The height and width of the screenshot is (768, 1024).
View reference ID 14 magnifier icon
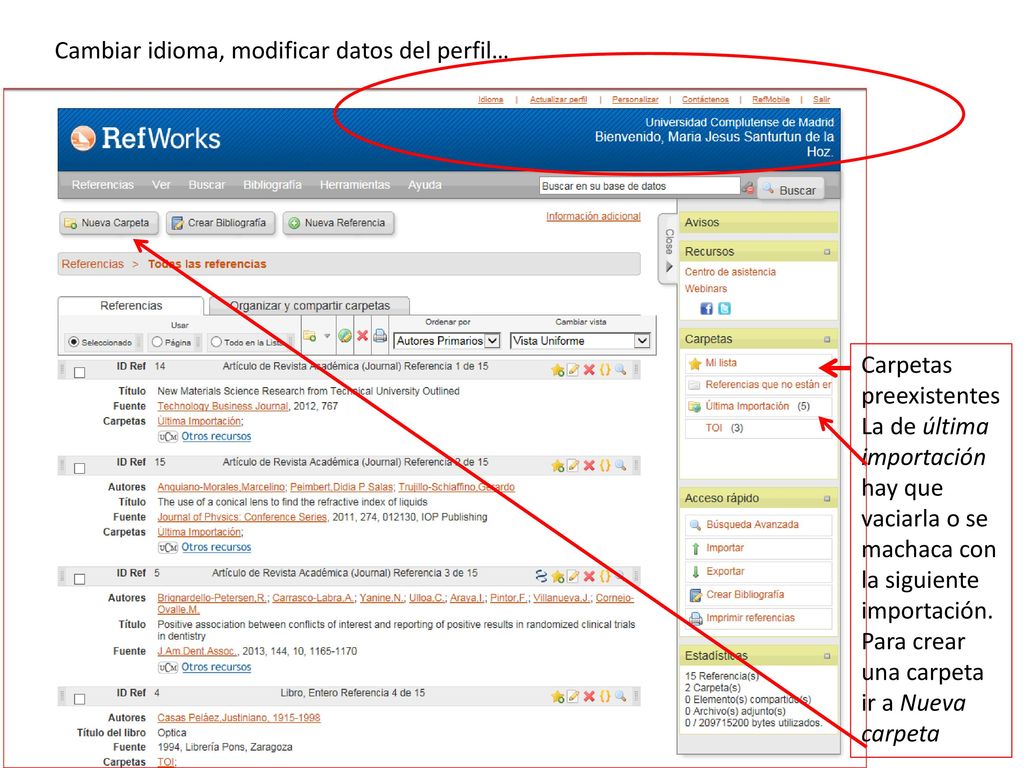tap(620, 370)
